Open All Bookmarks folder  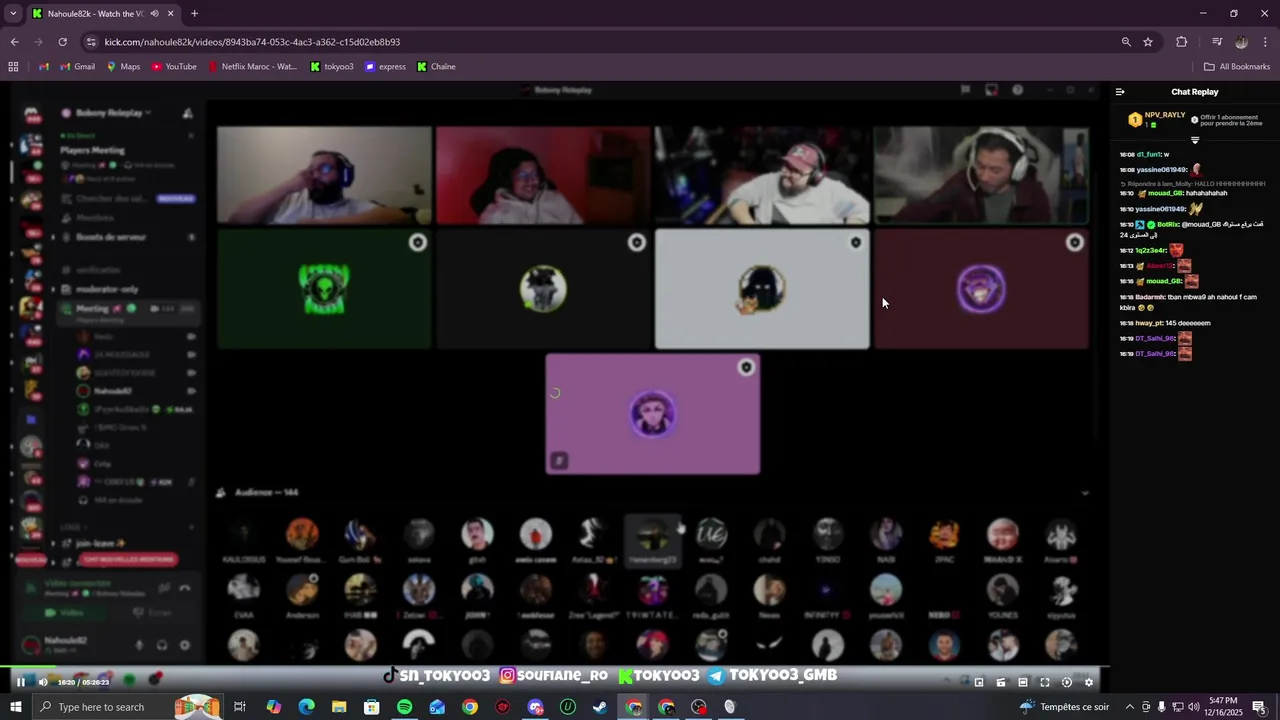(x=1237, y=67)
